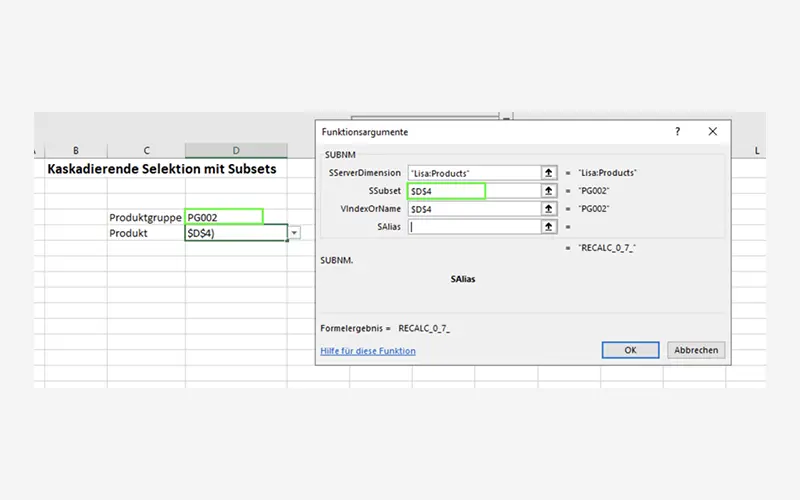Open the dropdown arrow on Produkt cell
The width and height of the screenshot is (800, 500).
point(294,233)
